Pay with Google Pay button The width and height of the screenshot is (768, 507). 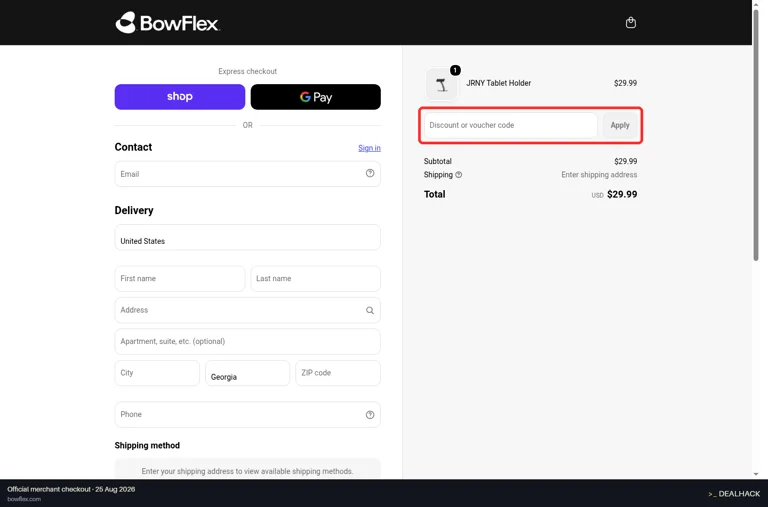pos(315,97)
